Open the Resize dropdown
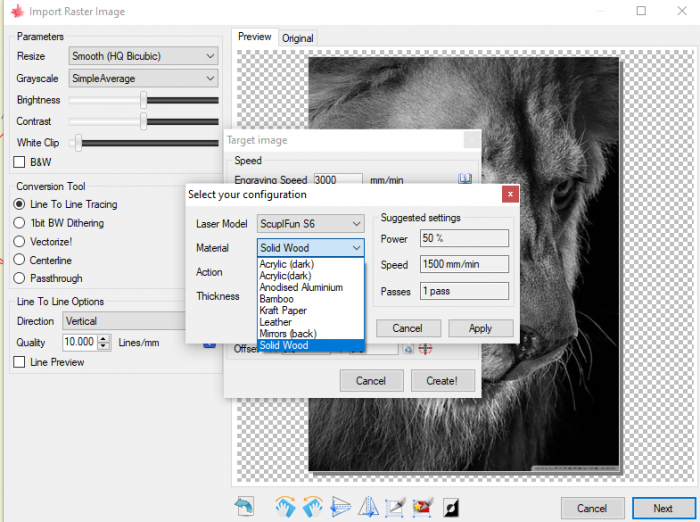 (x=143, y=56)
